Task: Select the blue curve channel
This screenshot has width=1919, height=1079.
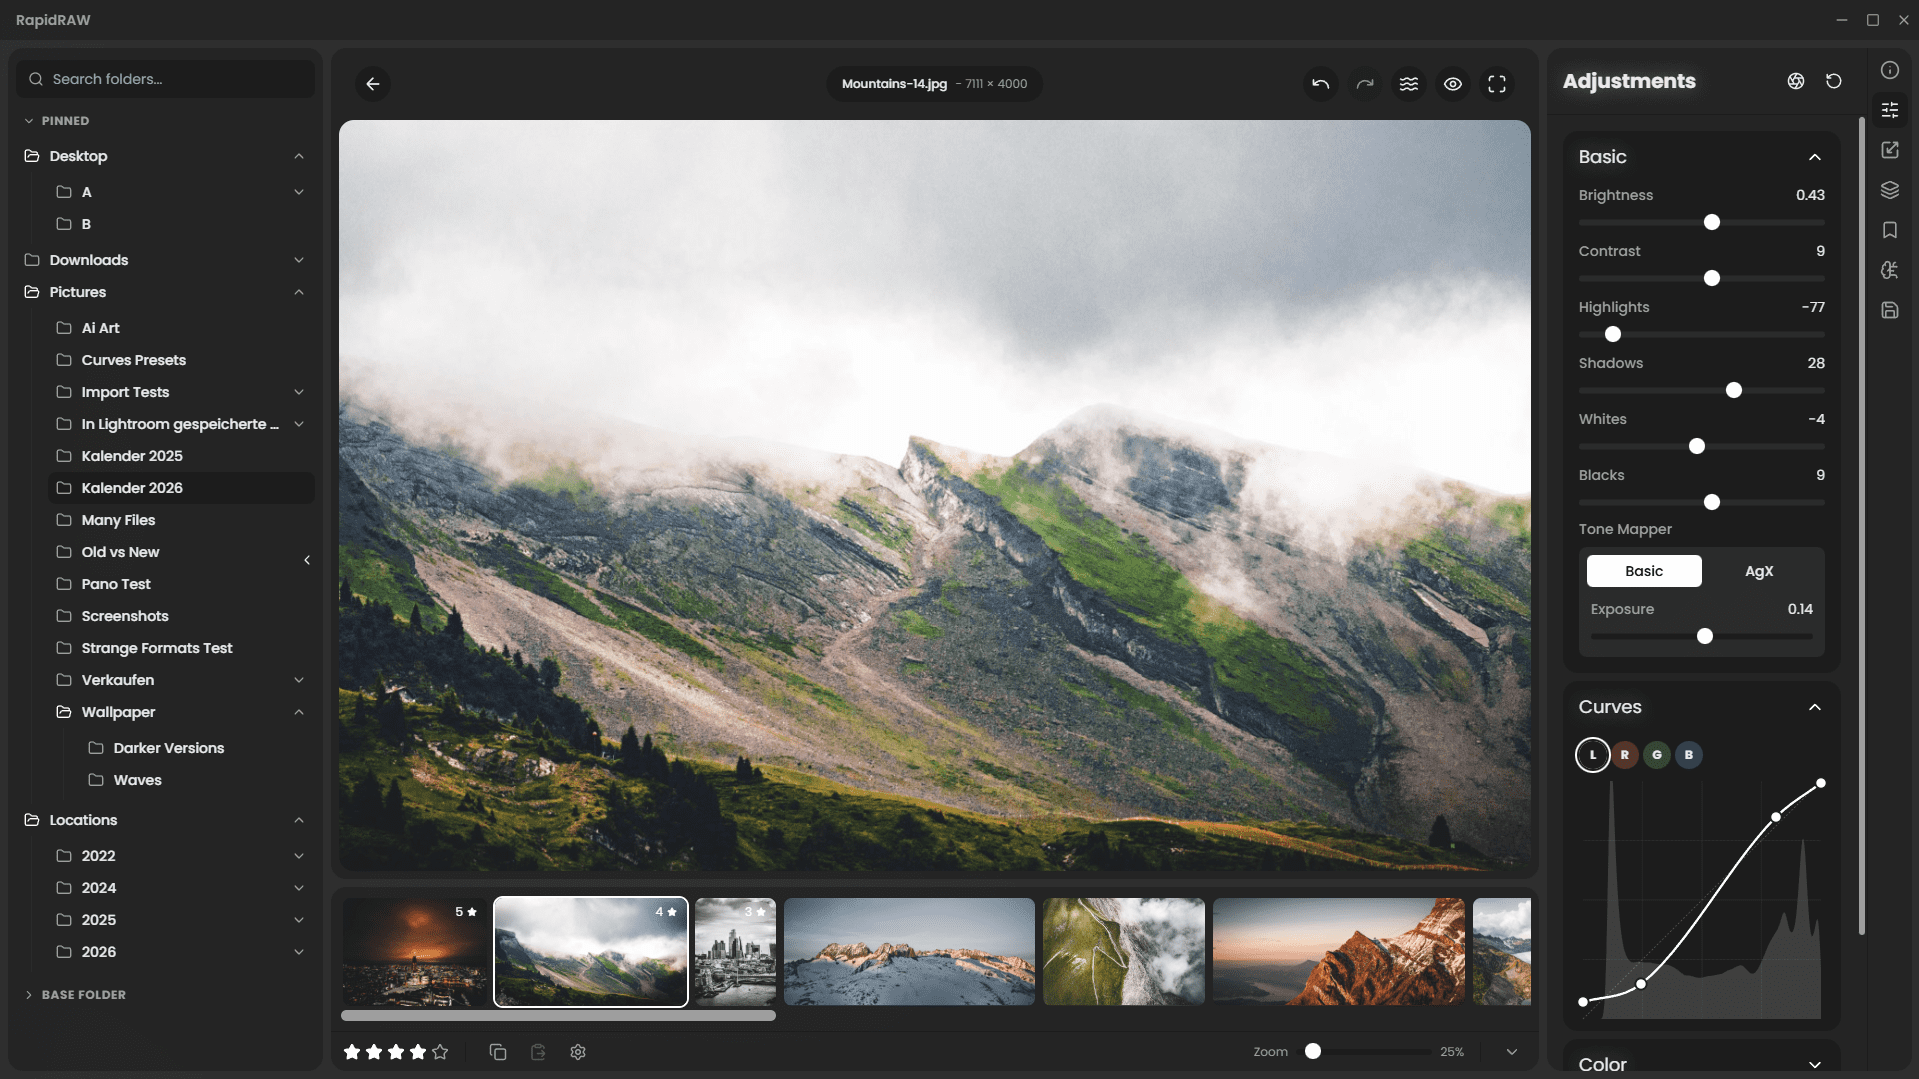Action: tap(1688, 755)
